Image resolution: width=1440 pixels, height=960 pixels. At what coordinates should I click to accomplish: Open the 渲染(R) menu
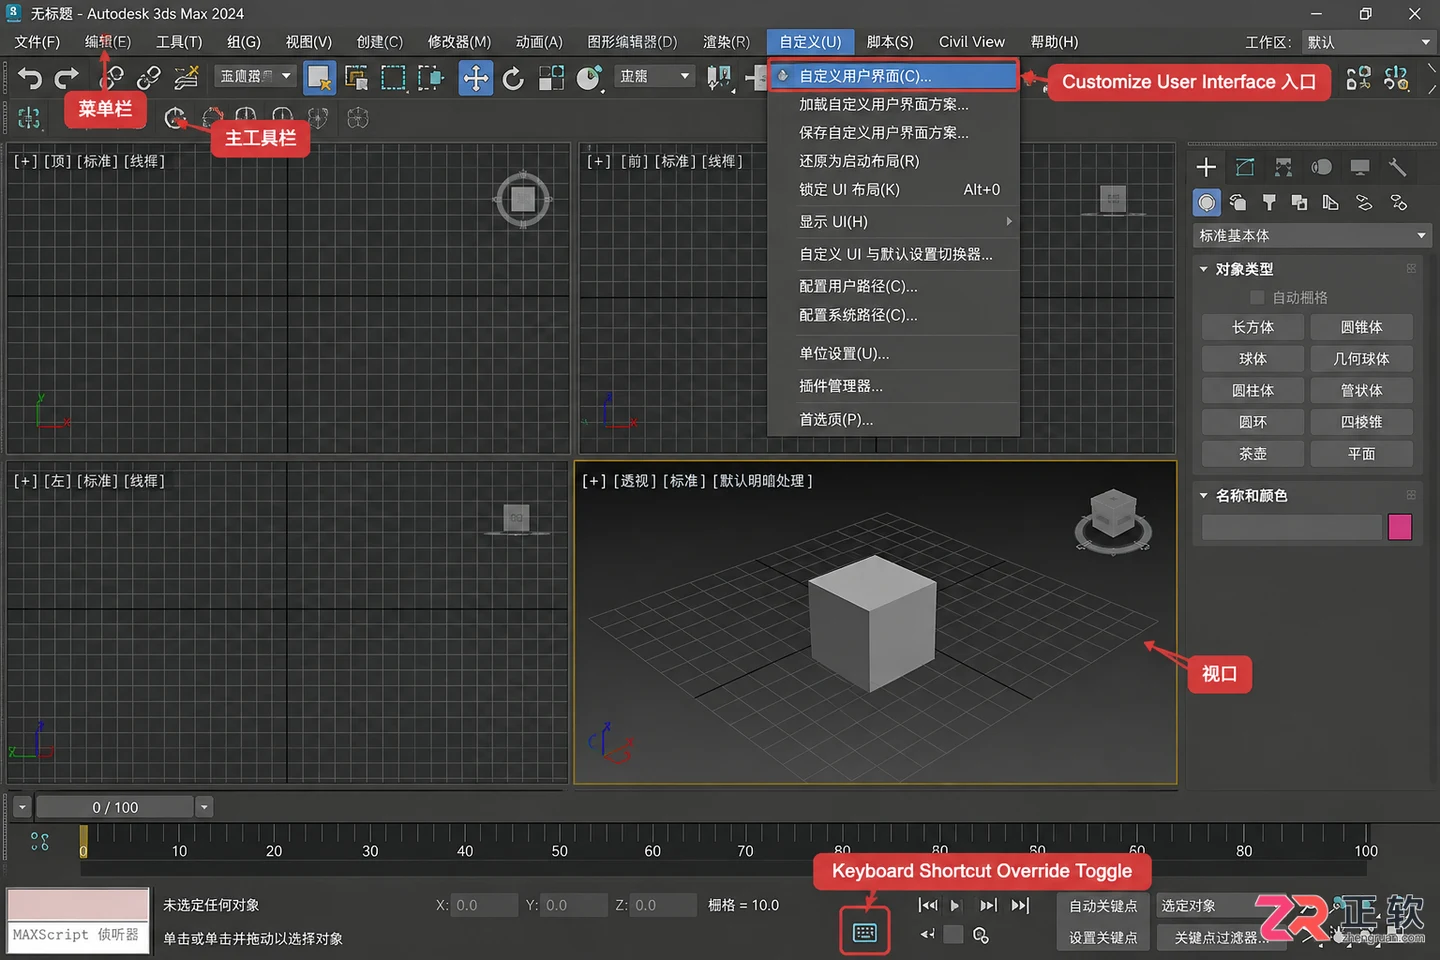726,42
